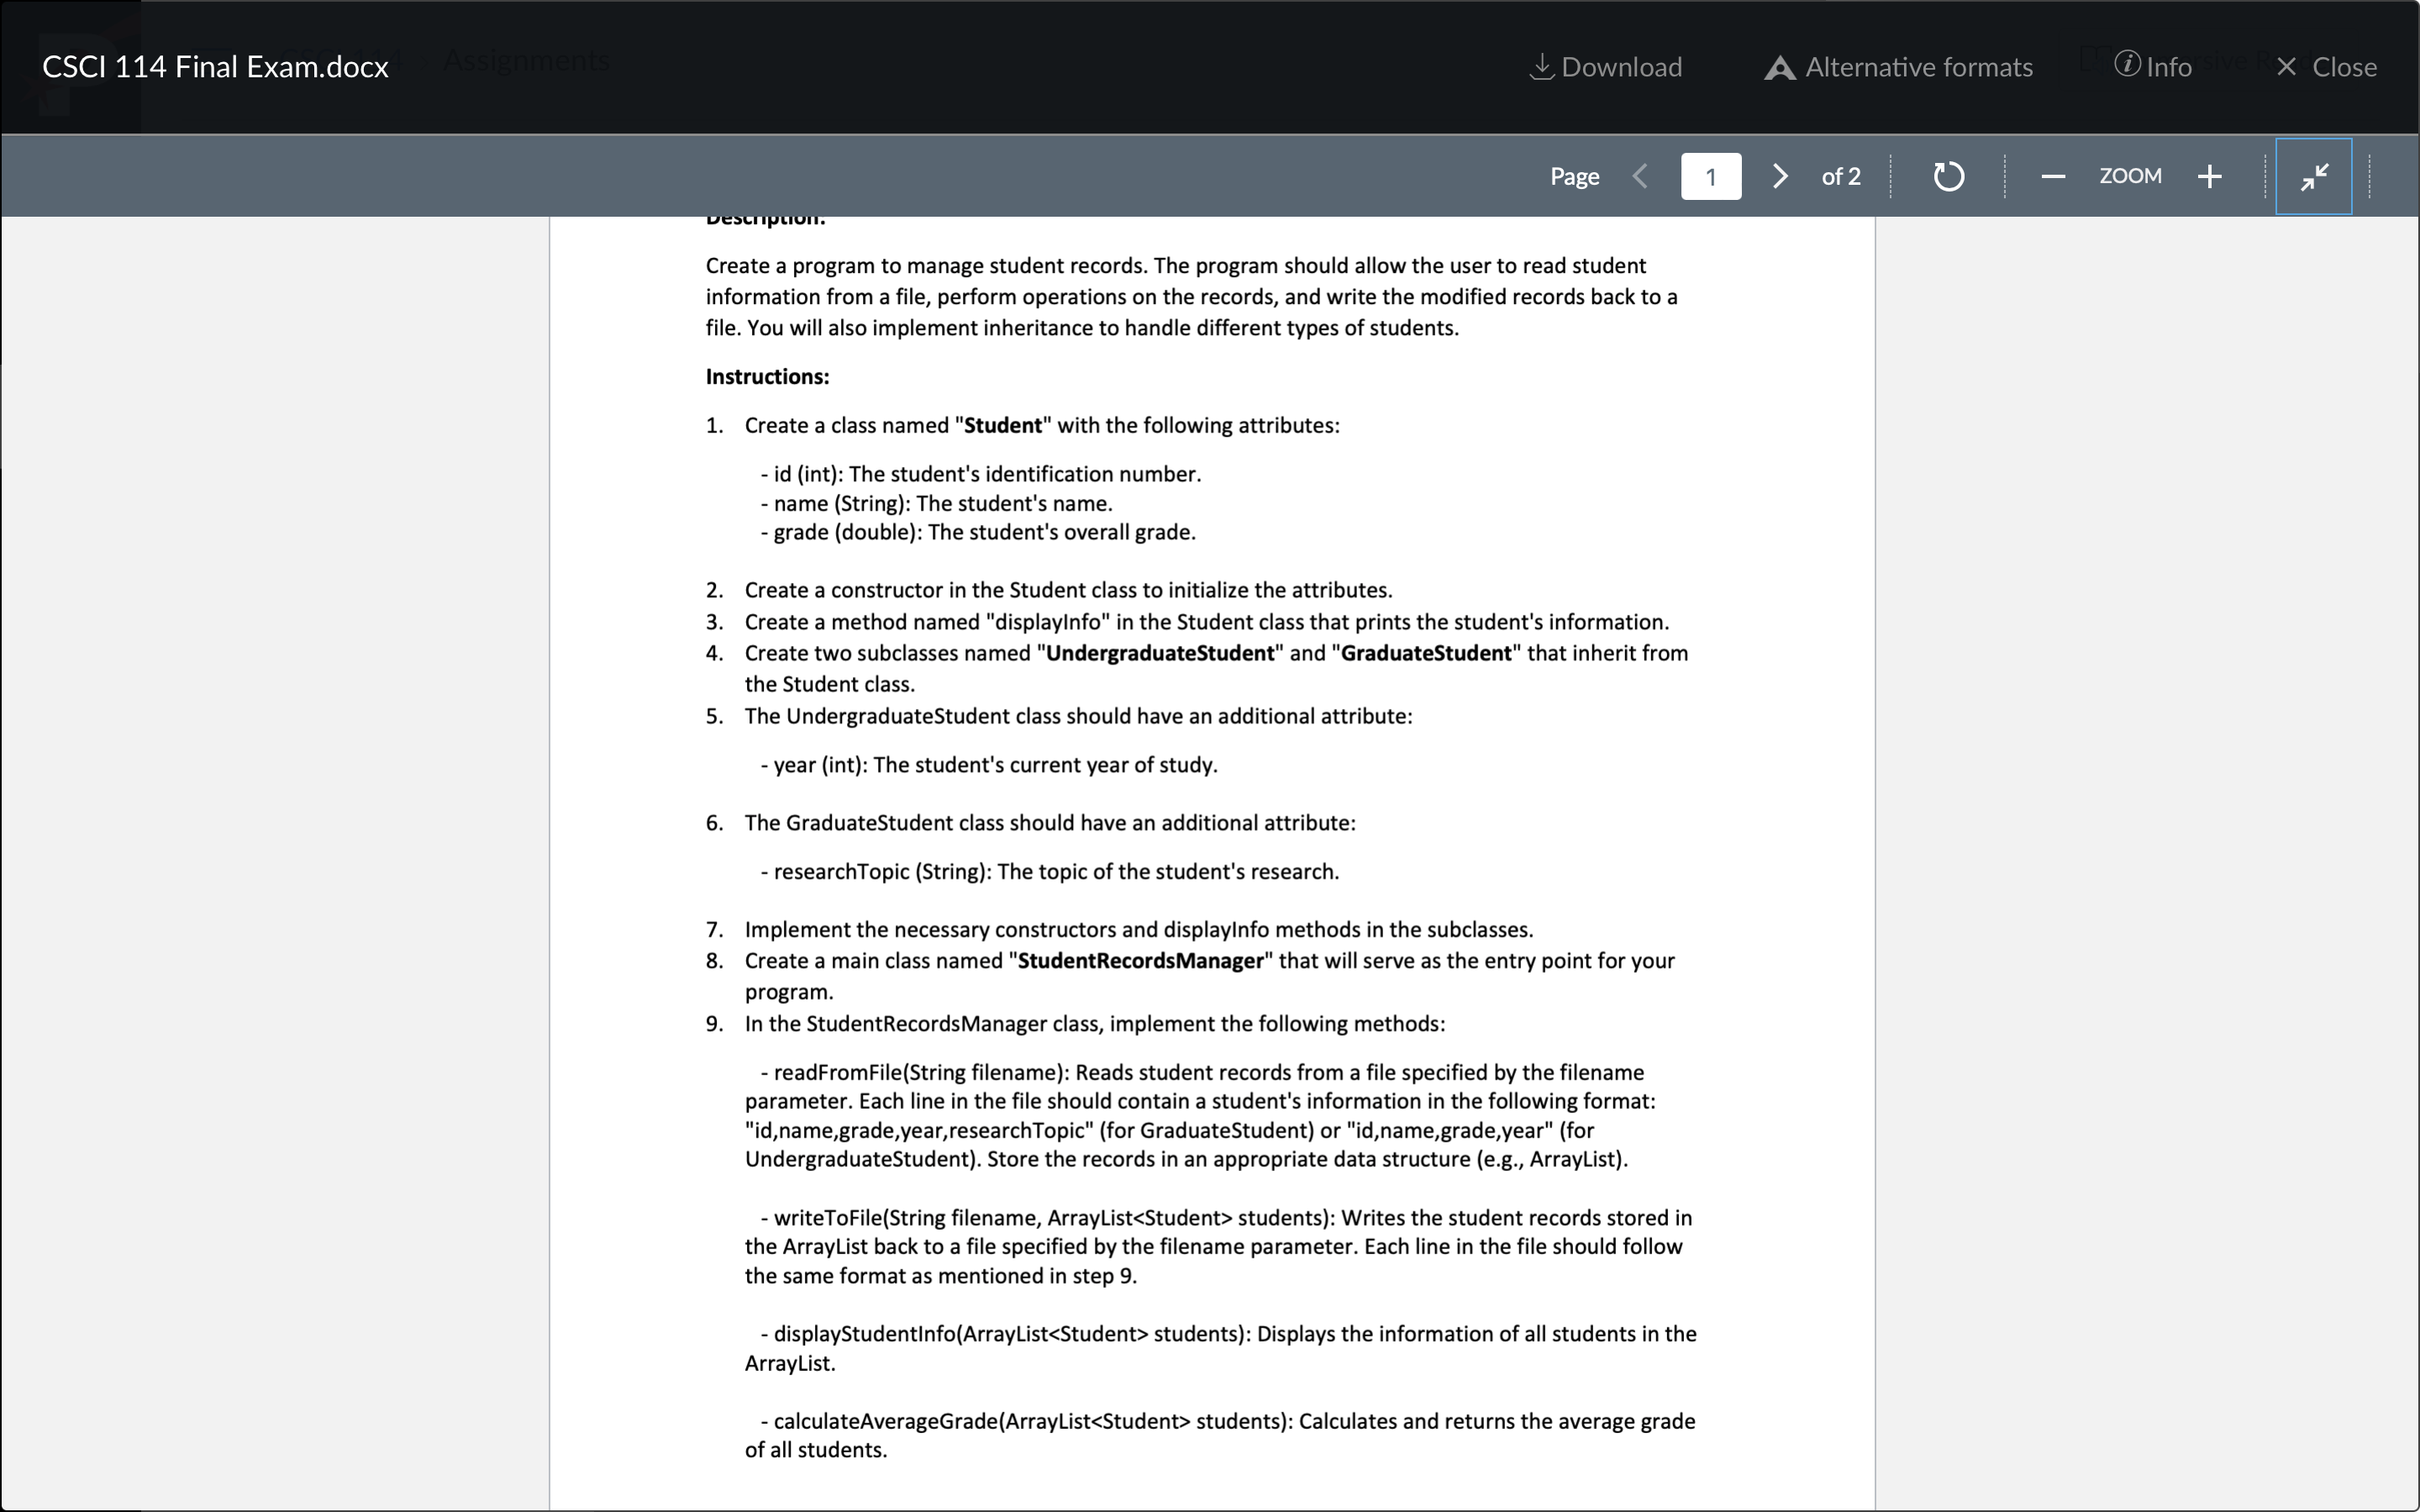This screenshot has height=1512, width=2420.
Task: Download the exam document using the download arrow icon
Action: point(1541,66)
